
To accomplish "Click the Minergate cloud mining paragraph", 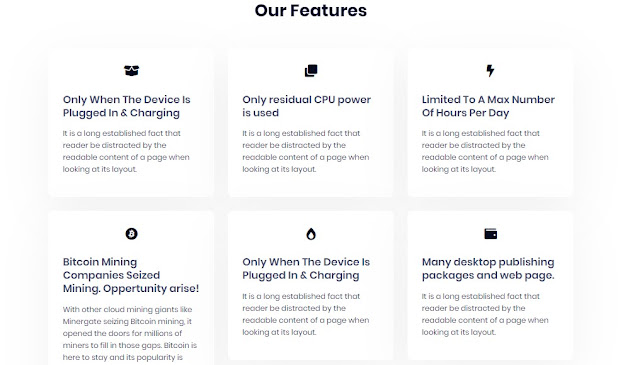I will 130,333.
